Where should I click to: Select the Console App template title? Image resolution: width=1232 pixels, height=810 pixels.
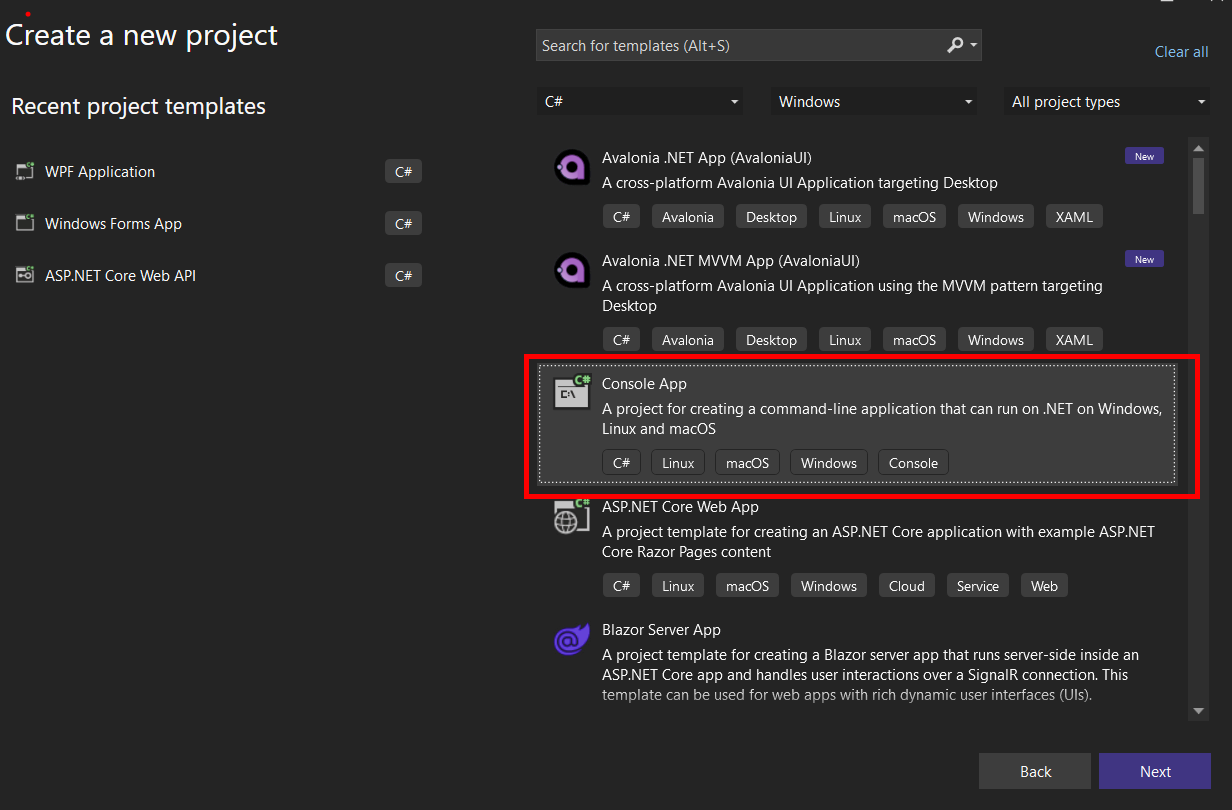pos(644,383)
